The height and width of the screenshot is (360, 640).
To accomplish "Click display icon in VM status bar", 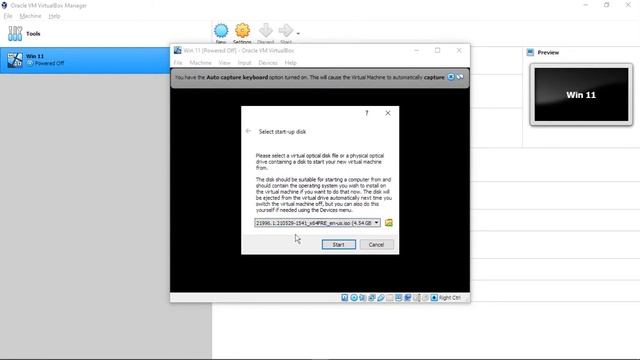I will 398,298.
